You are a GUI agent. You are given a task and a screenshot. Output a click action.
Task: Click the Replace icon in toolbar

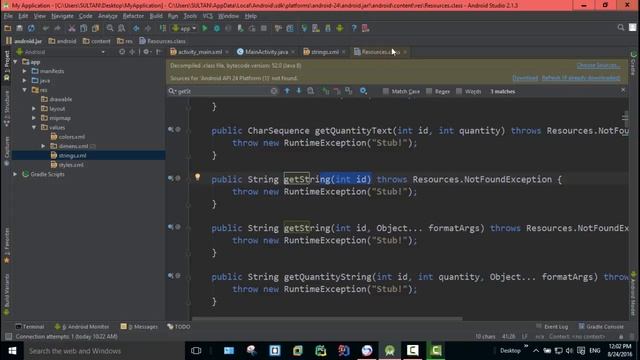[122, 28]
